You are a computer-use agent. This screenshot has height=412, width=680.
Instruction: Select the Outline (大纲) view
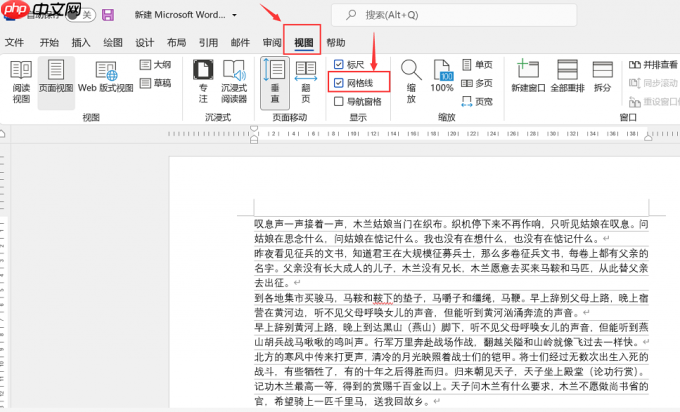[x=155, y=65]
